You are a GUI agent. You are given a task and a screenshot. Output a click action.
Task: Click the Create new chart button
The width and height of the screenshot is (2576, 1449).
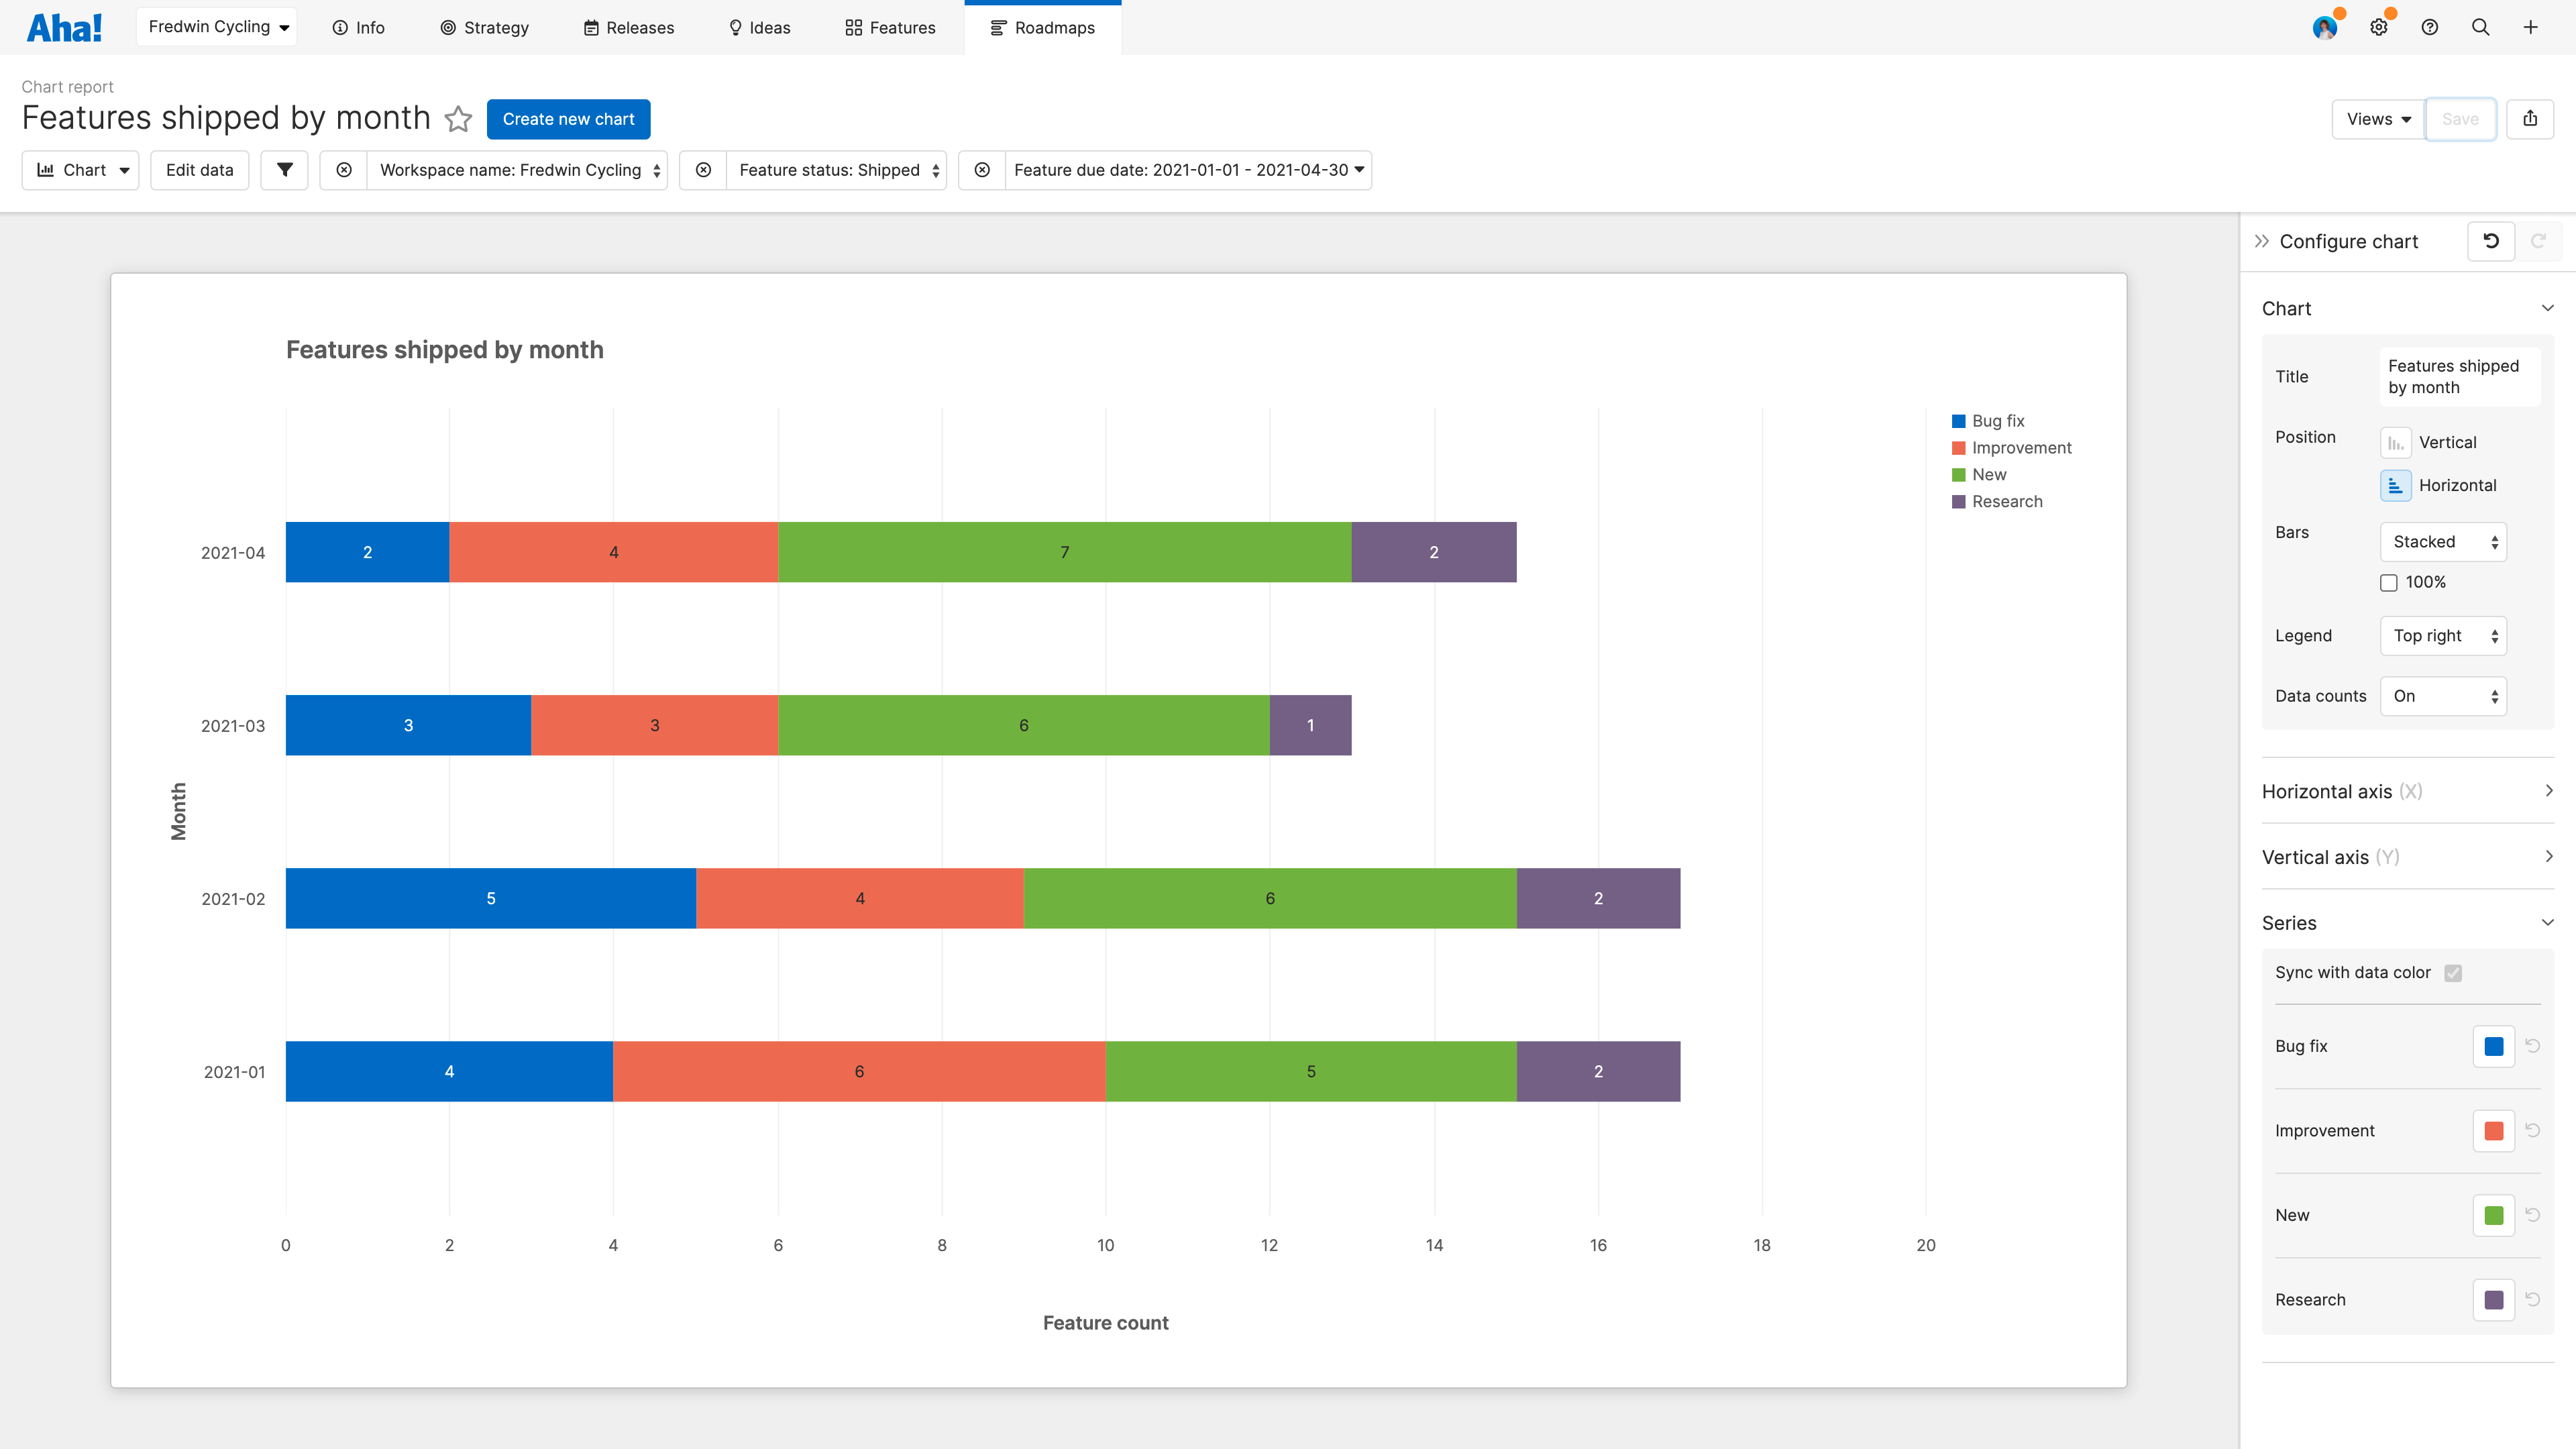(x=568, y=119)
